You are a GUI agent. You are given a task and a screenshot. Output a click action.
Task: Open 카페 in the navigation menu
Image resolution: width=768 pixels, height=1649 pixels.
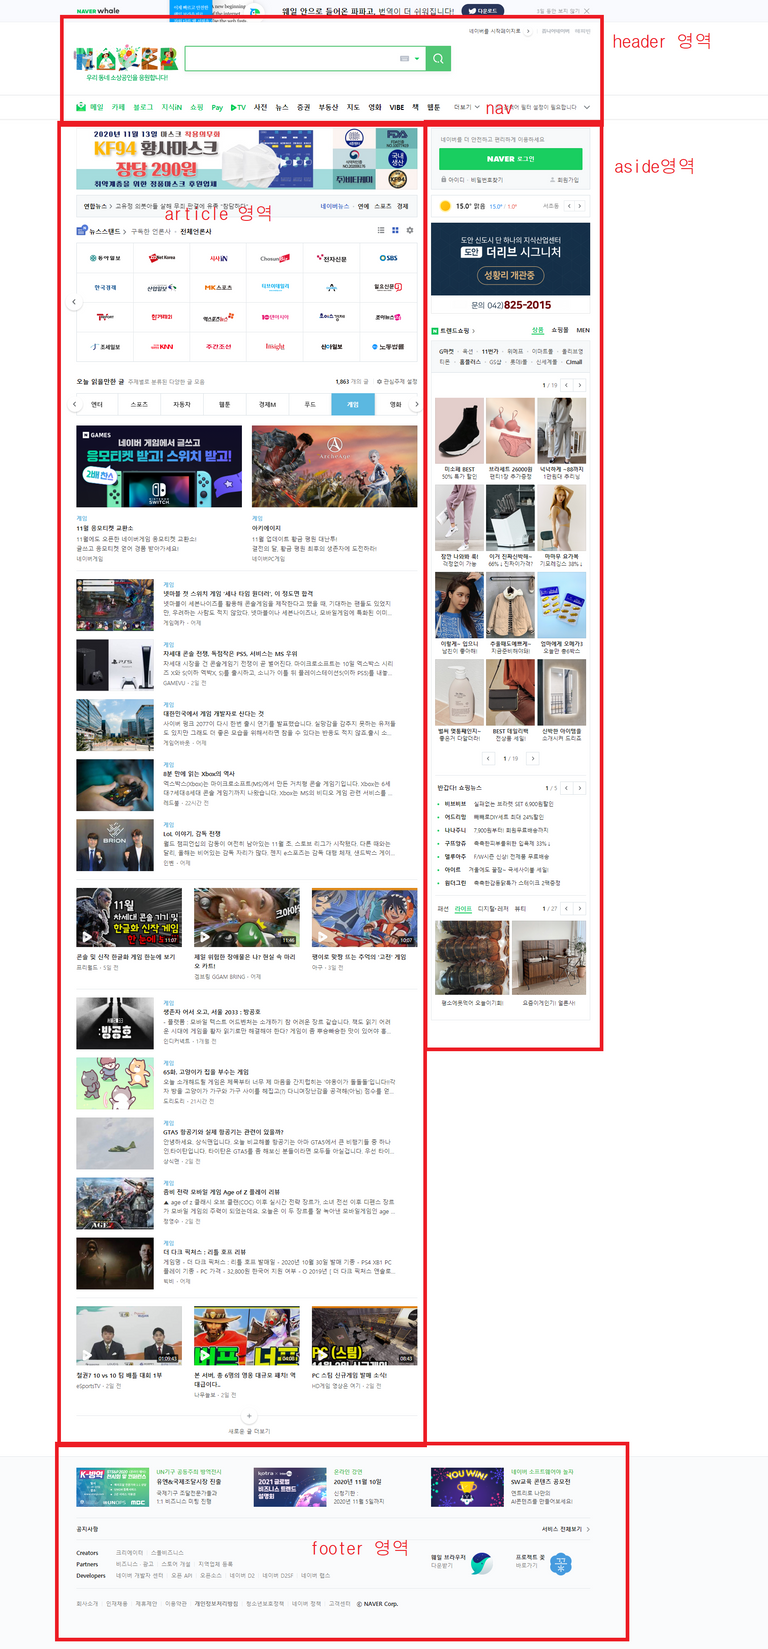click(118, 107)
